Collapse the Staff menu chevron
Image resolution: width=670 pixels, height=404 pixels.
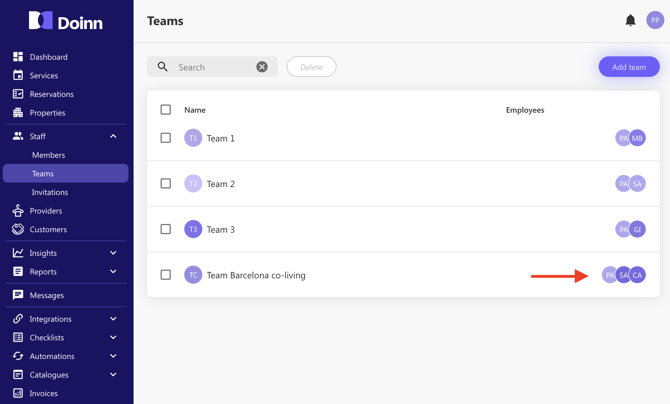point(113,136)
